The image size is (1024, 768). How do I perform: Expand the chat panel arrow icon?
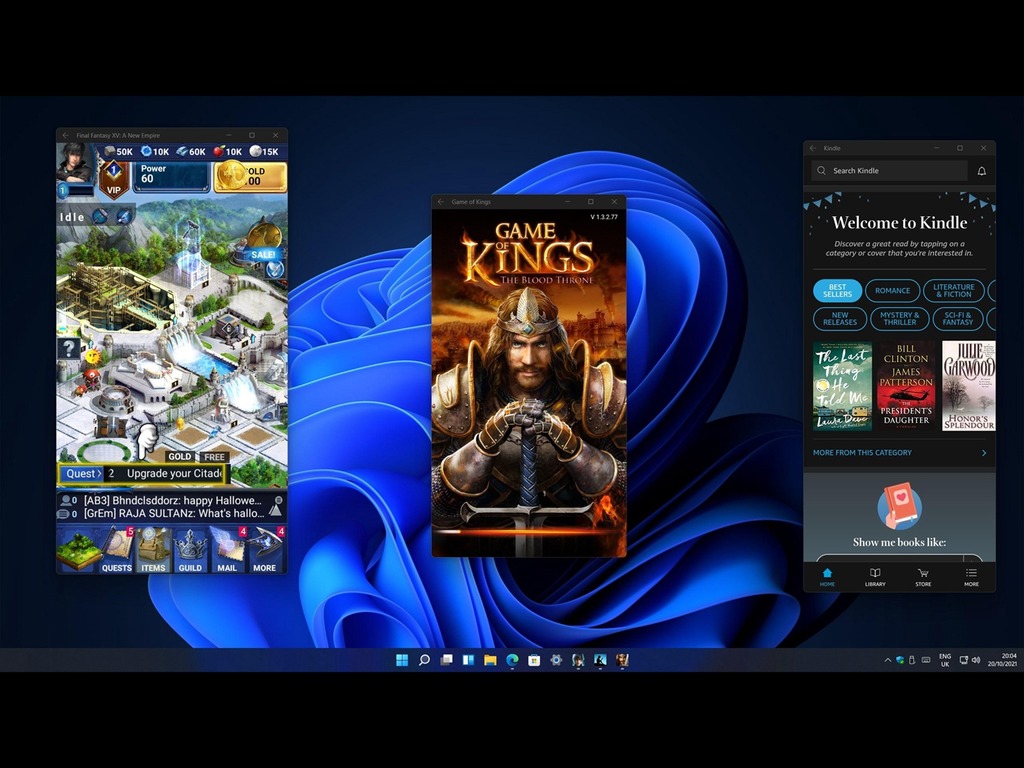coord(276,507)
